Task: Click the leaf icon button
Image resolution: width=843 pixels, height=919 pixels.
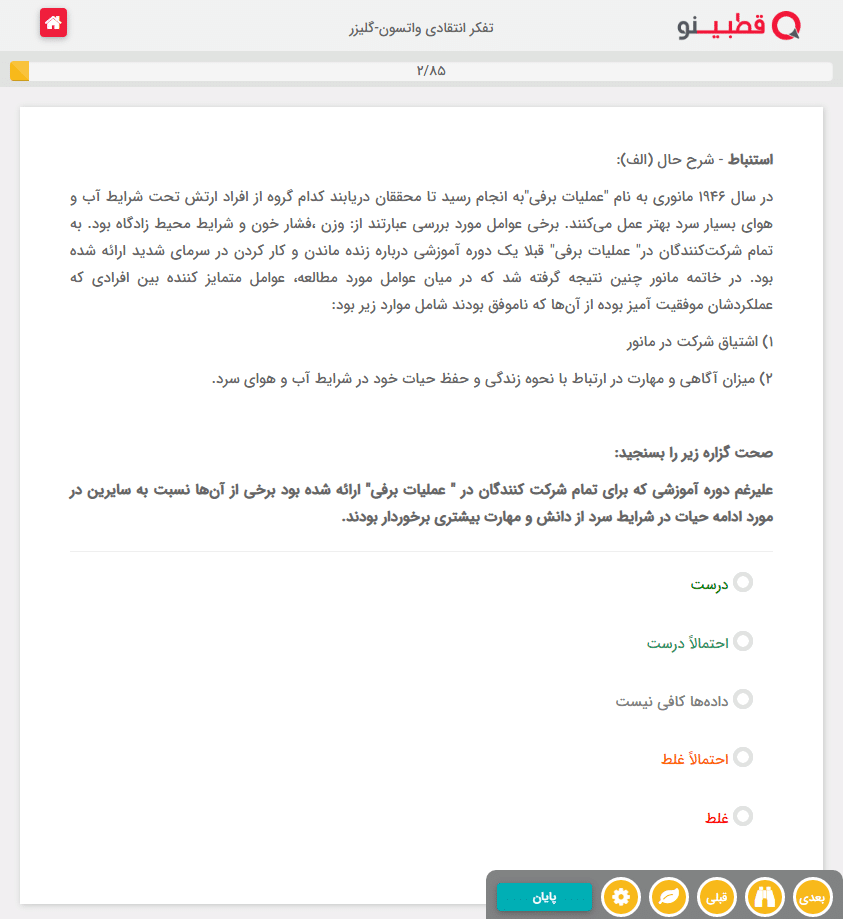Action: (668, 896)
